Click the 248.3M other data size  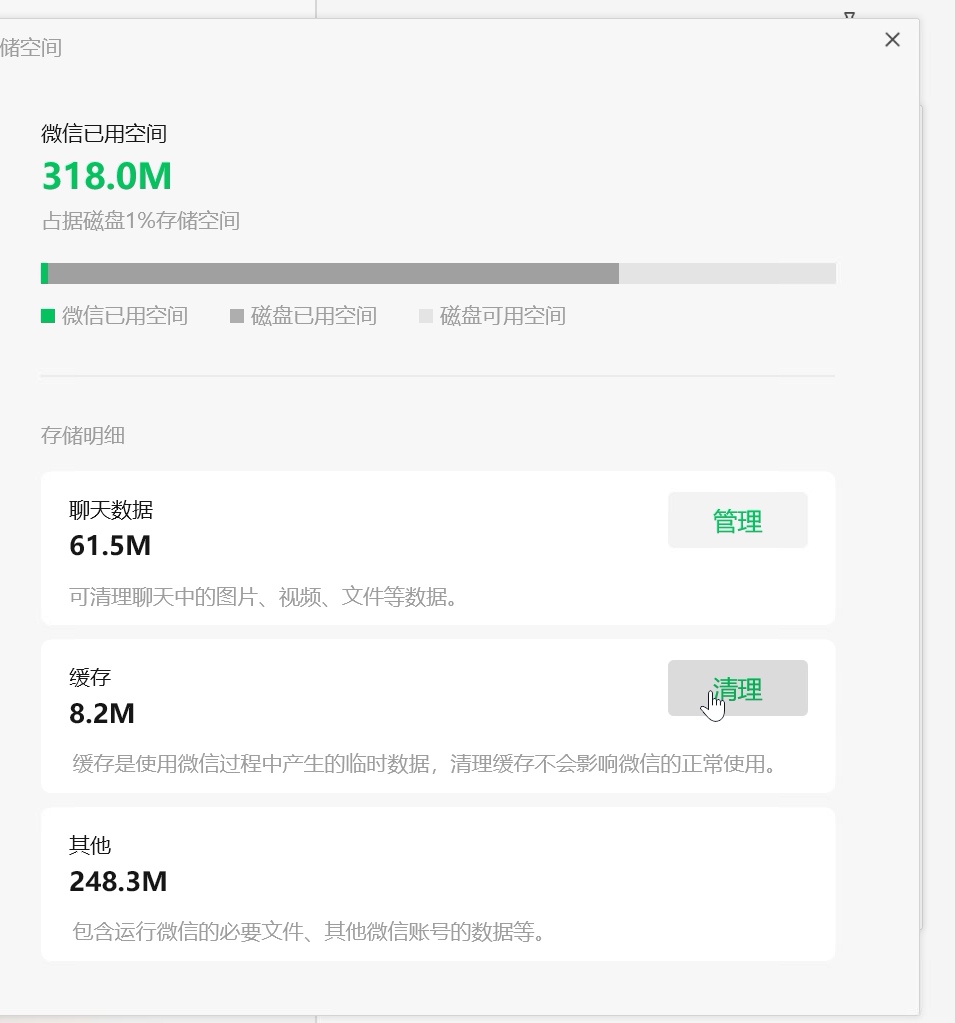tap(118, 881)
